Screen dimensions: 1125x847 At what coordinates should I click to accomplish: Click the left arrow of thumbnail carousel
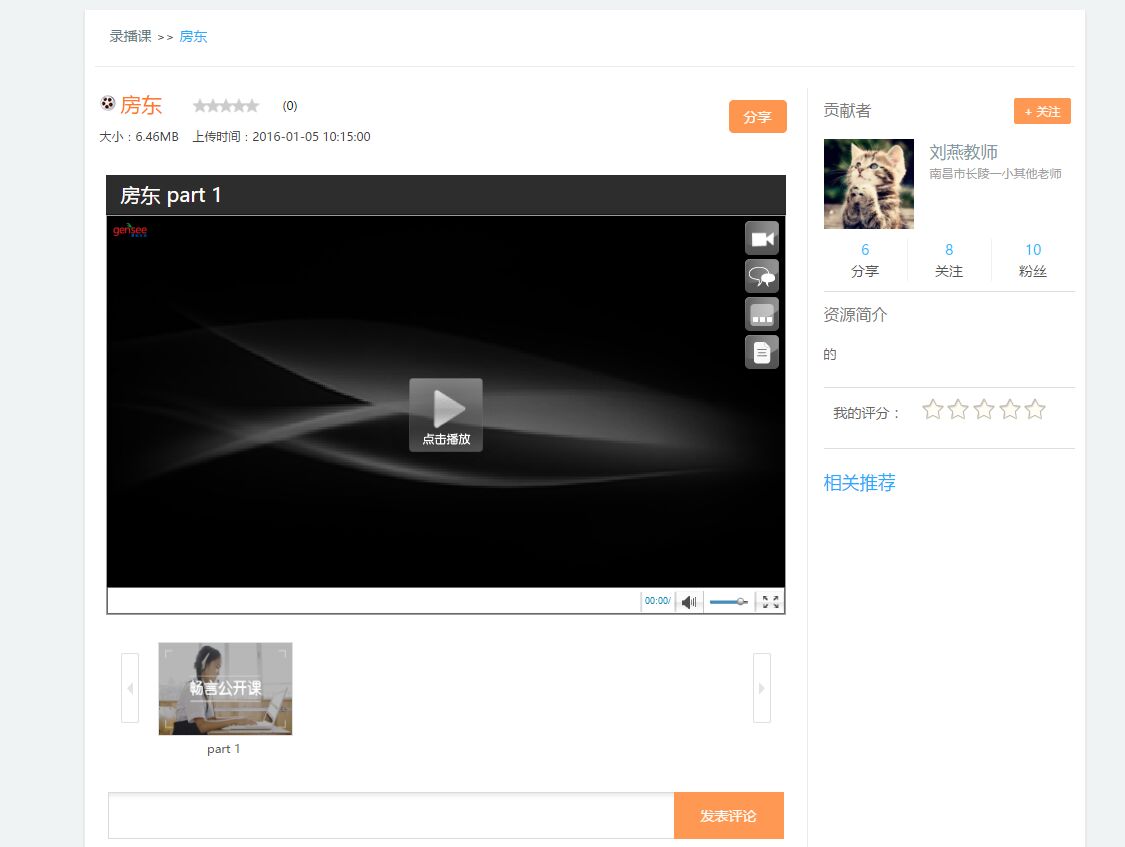[x=130, y=688]
